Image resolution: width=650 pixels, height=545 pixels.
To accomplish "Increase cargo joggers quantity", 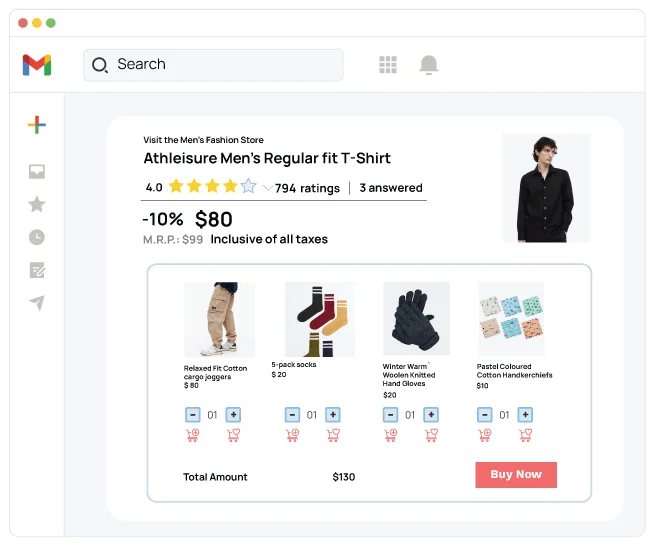I will click(233, 414).
